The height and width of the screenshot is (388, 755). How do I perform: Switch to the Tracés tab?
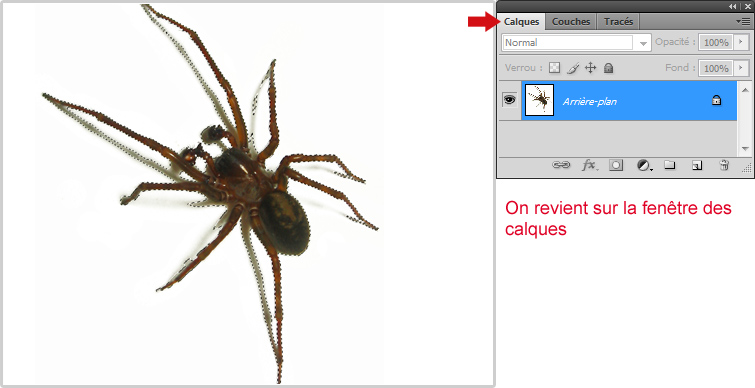click(618, 22)
